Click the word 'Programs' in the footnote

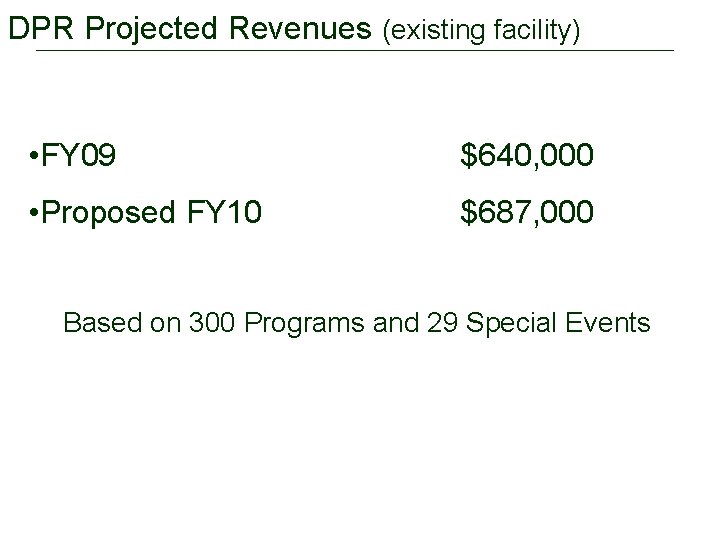tap(304, 324)
